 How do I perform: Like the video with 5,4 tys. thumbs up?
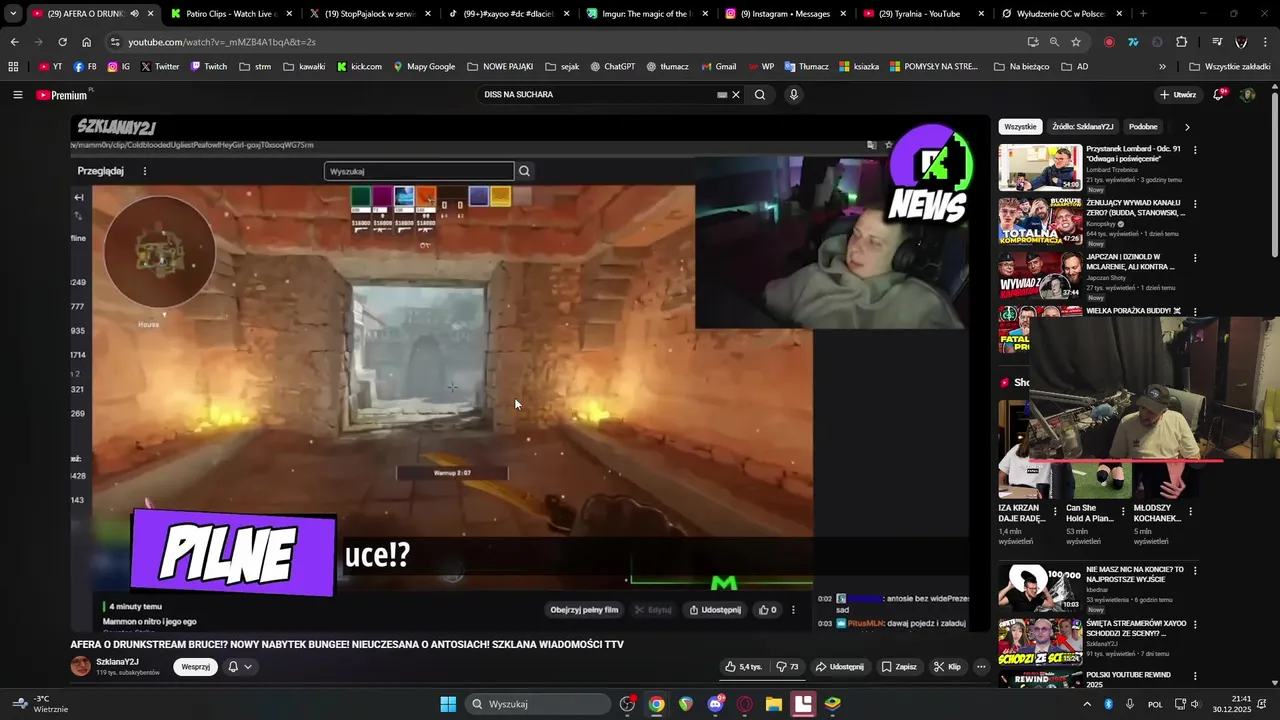(744, 667)
